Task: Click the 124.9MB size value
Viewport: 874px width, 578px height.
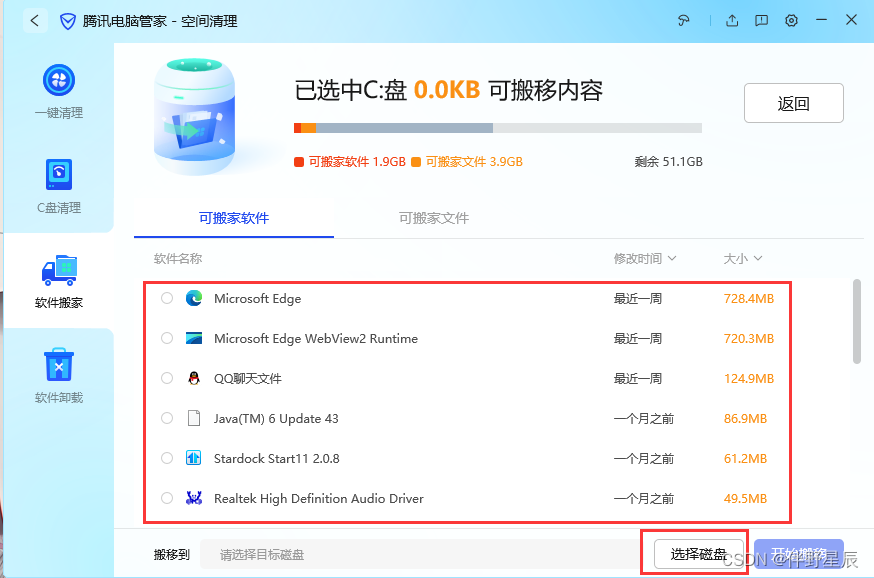Action: 749,379
